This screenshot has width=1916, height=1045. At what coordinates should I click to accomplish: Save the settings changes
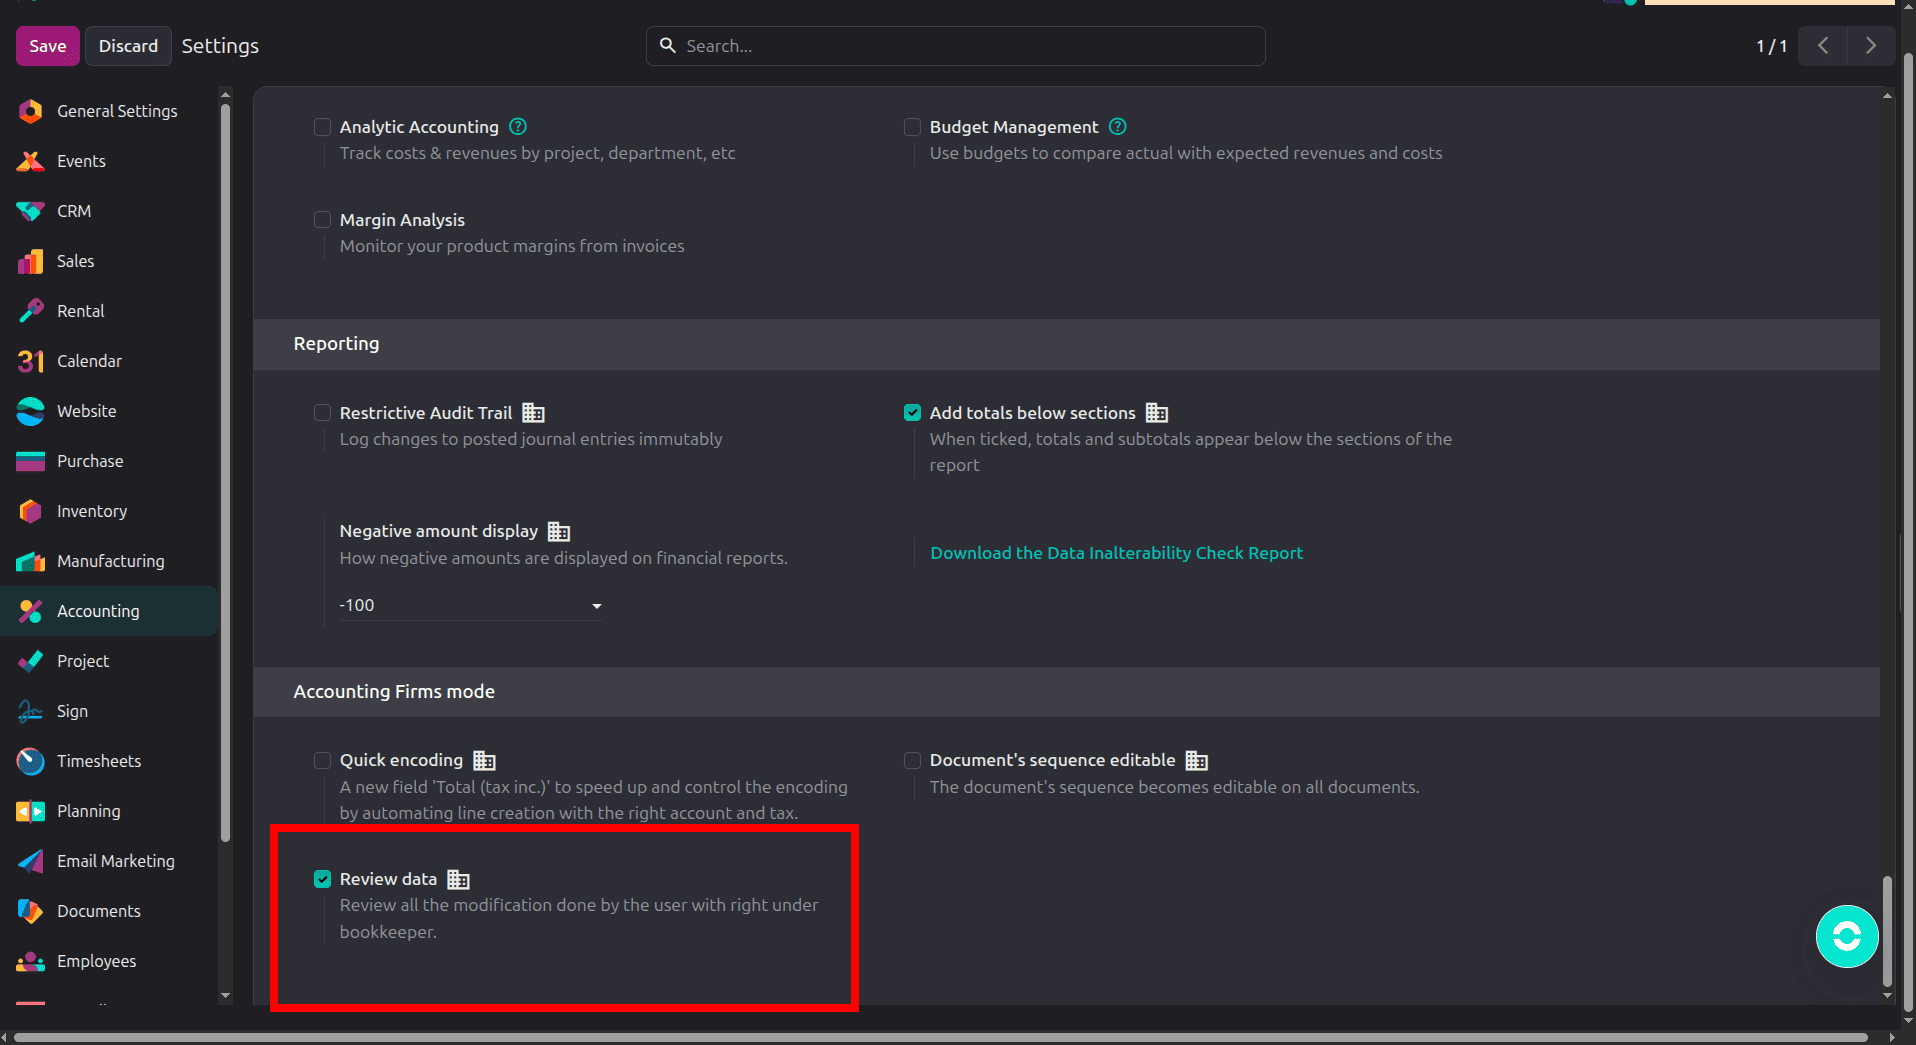point(48,46)
